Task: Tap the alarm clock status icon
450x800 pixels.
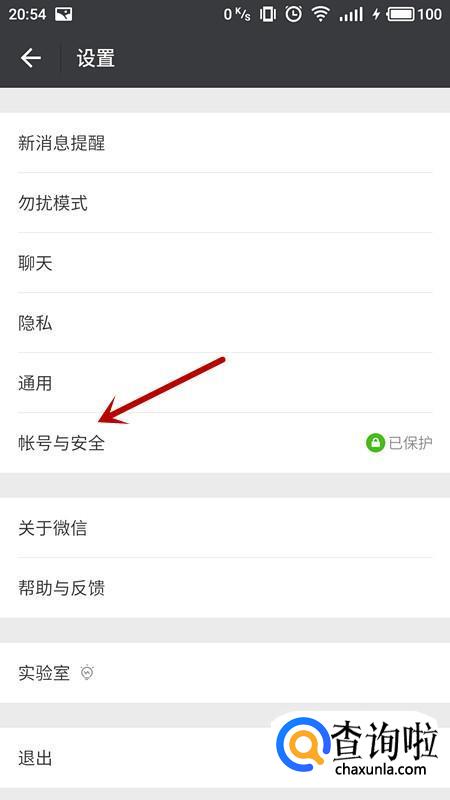Action: [x=293, y=14]
